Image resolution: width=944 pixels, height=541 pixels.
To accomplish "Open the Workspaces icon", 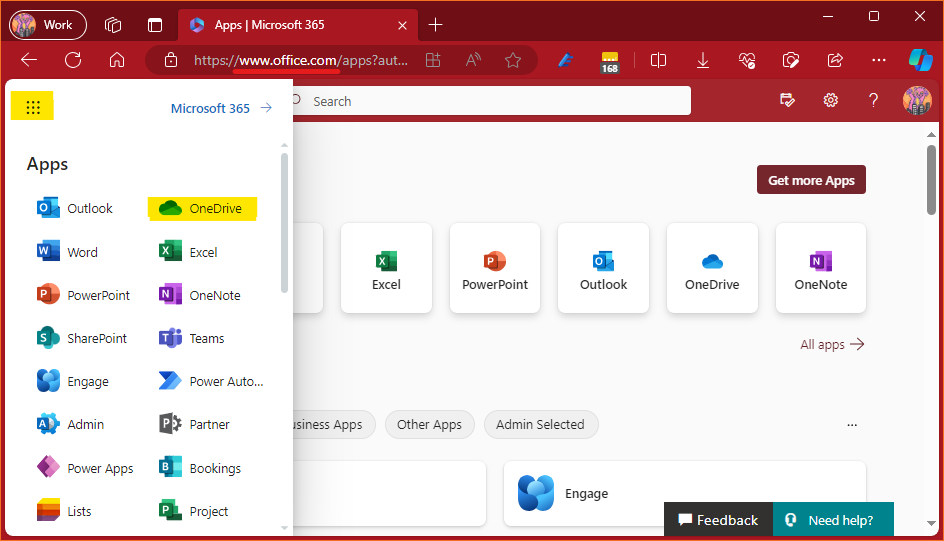I will (x=113, y=25).
